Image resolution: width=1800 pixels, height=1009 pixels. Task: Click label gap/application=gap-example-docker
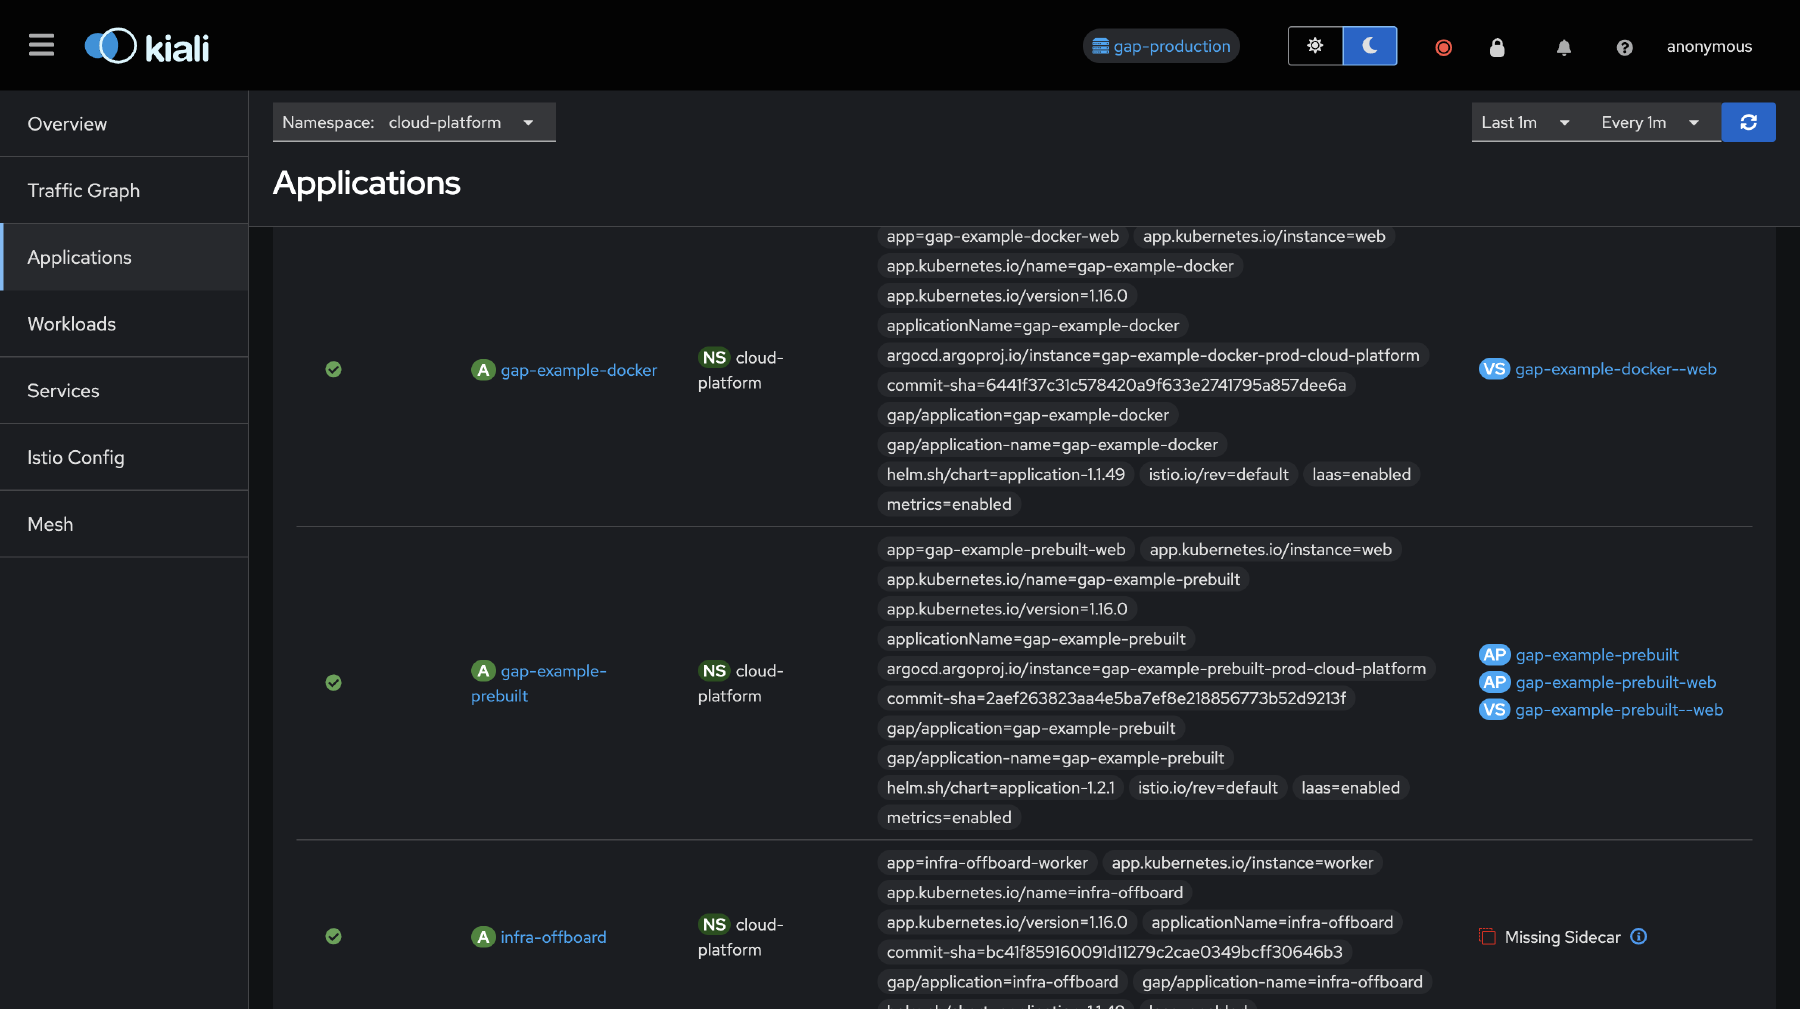(x=1028, y=415)
